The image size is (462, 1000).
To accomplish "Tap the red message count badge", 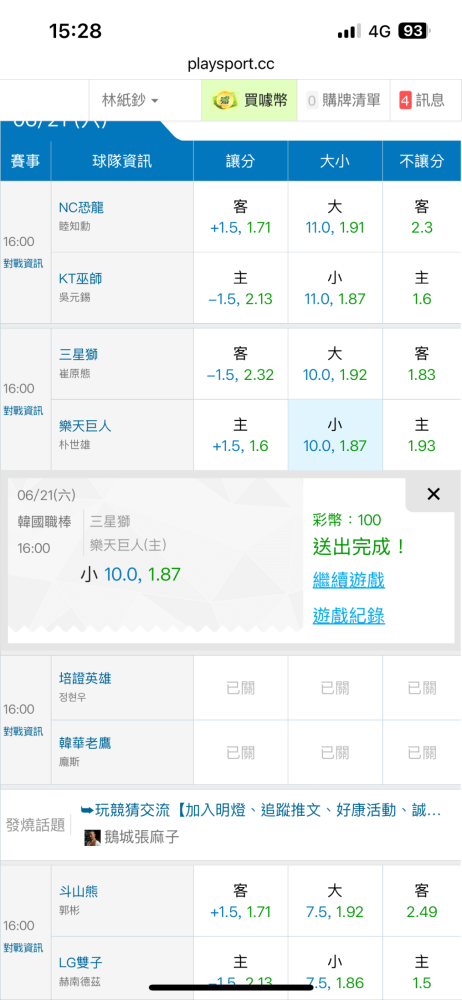I will pos(405,100).
